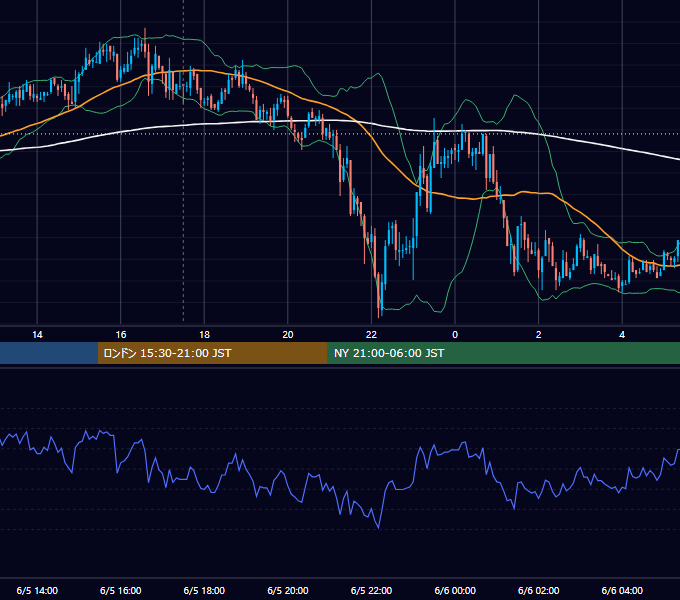Click the 18 hour label on price chart axis
The height and width of the screenshot is (600, 680).
pyautogui.click(x=204, y=335)
